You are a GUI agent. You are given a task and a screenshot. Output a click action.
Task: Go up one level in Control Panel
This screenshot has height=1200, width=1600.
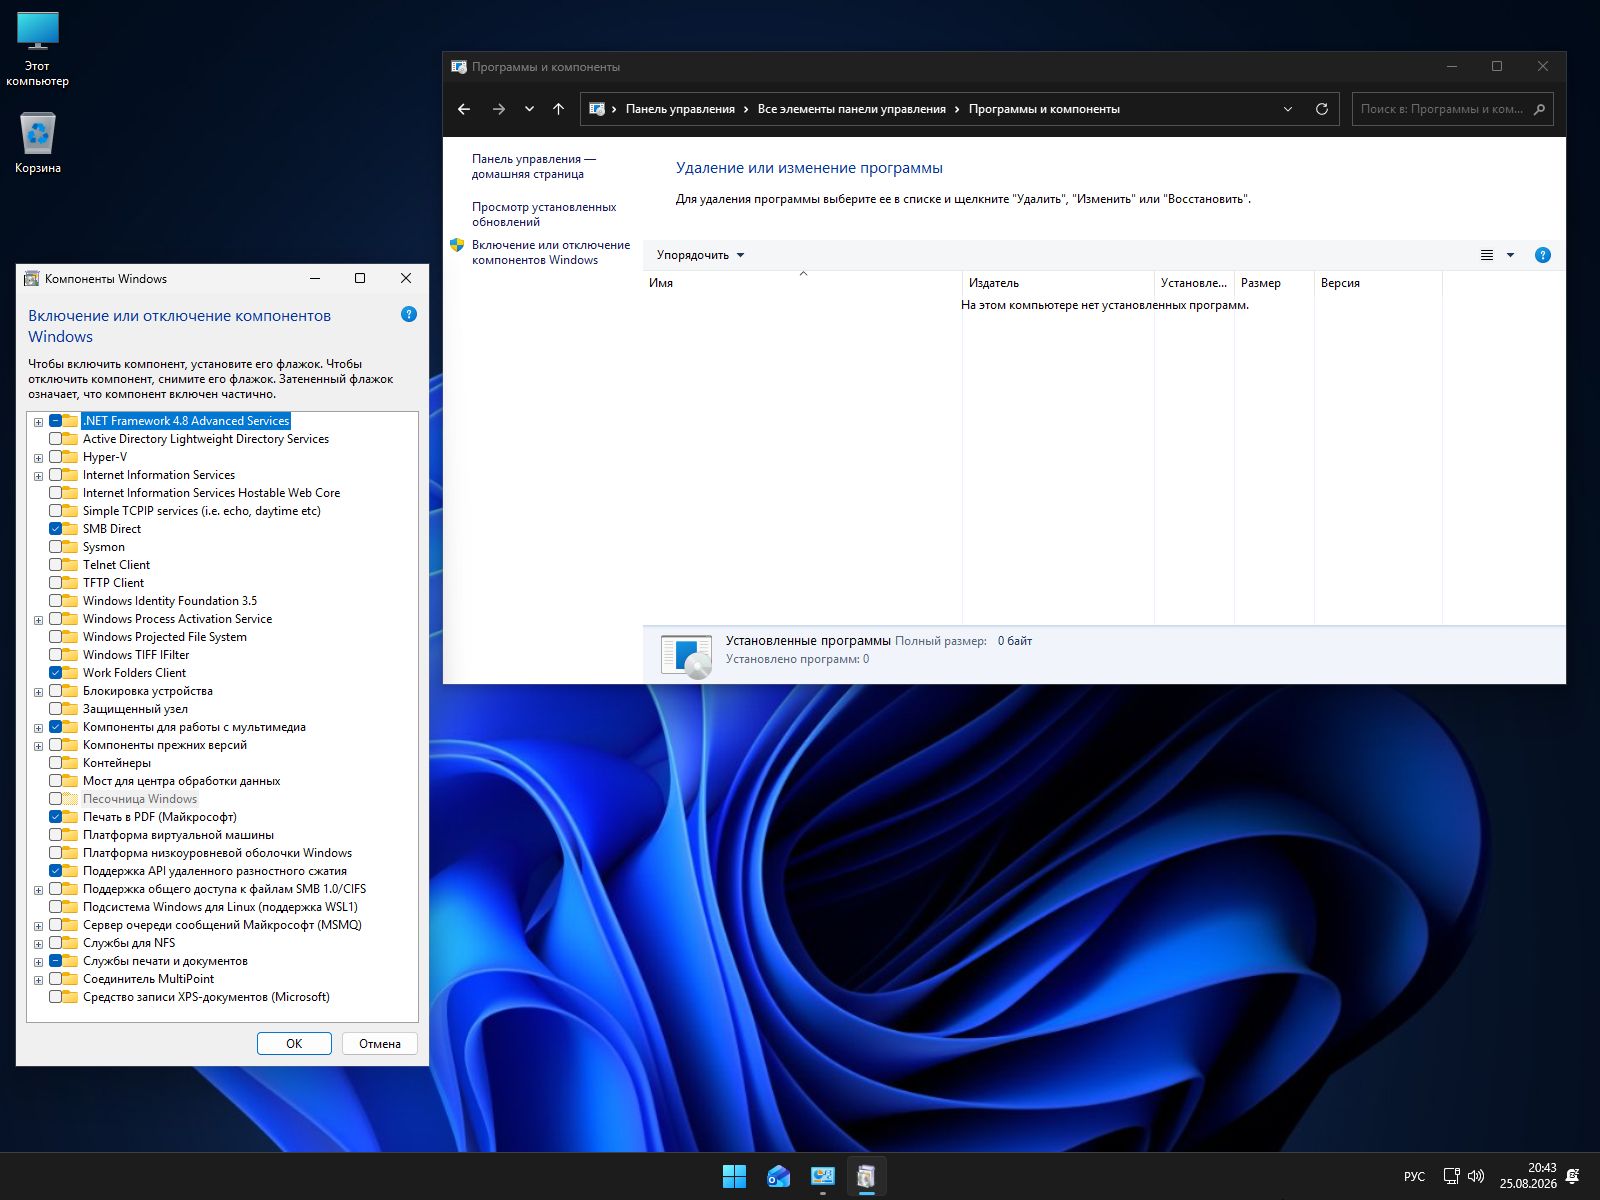point(558,109)
